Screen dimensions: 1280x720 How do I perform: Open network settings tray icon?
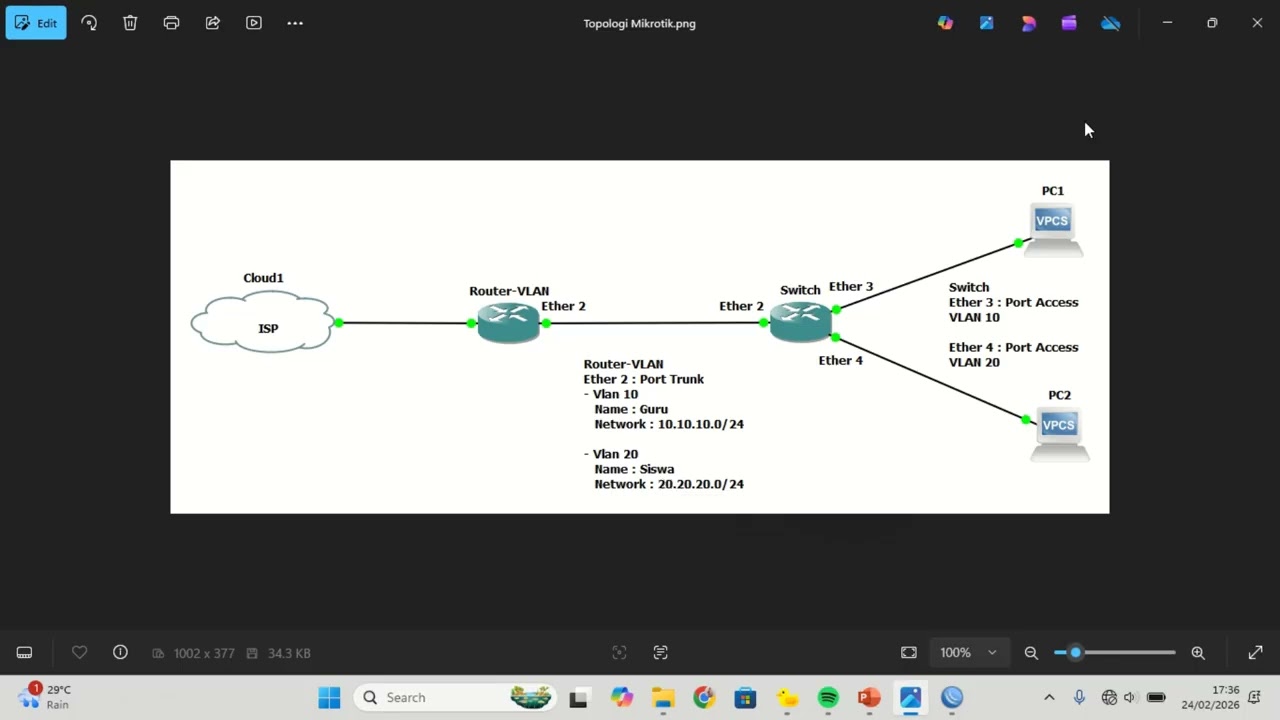click(x=1109, y=698)
